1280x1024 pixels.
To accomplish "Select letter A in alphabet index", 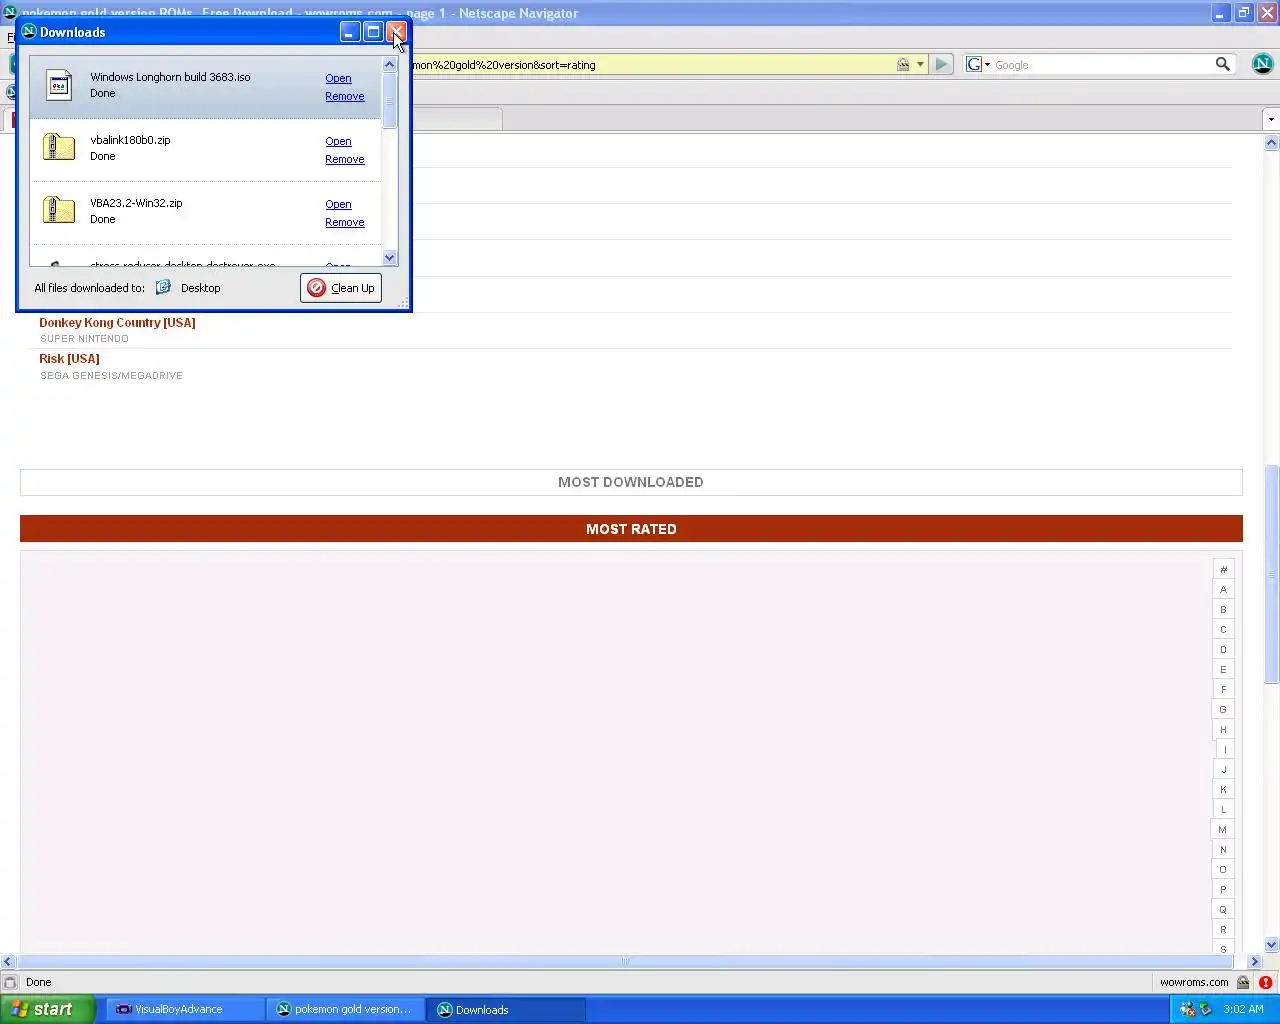I will [x=1223, y=589].
